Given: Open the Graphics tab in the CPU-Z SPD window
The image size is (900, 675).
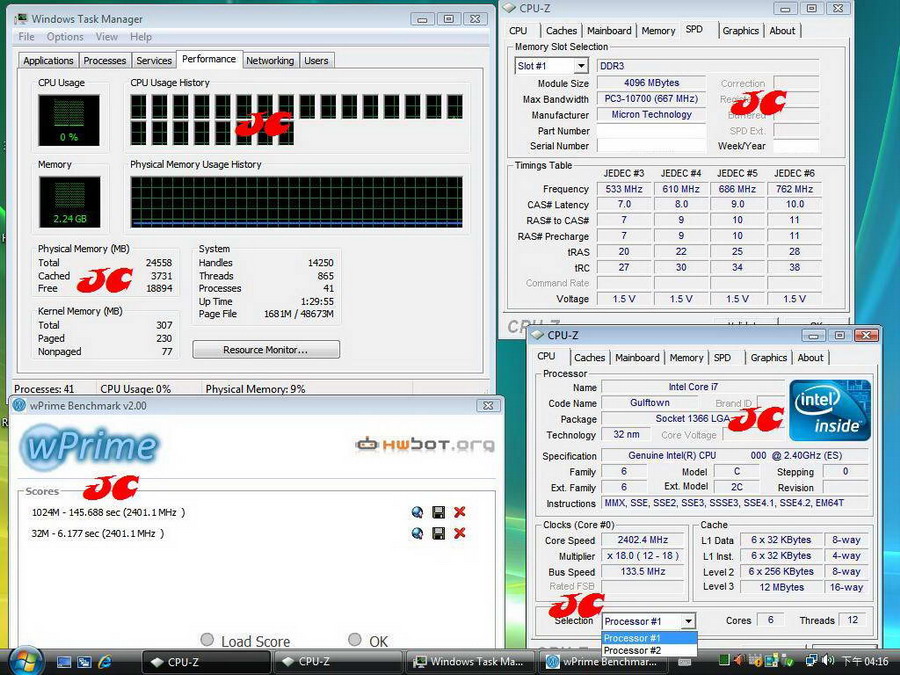Looking at the screenshot, I should pyautogui.click(x=740, y=30).
